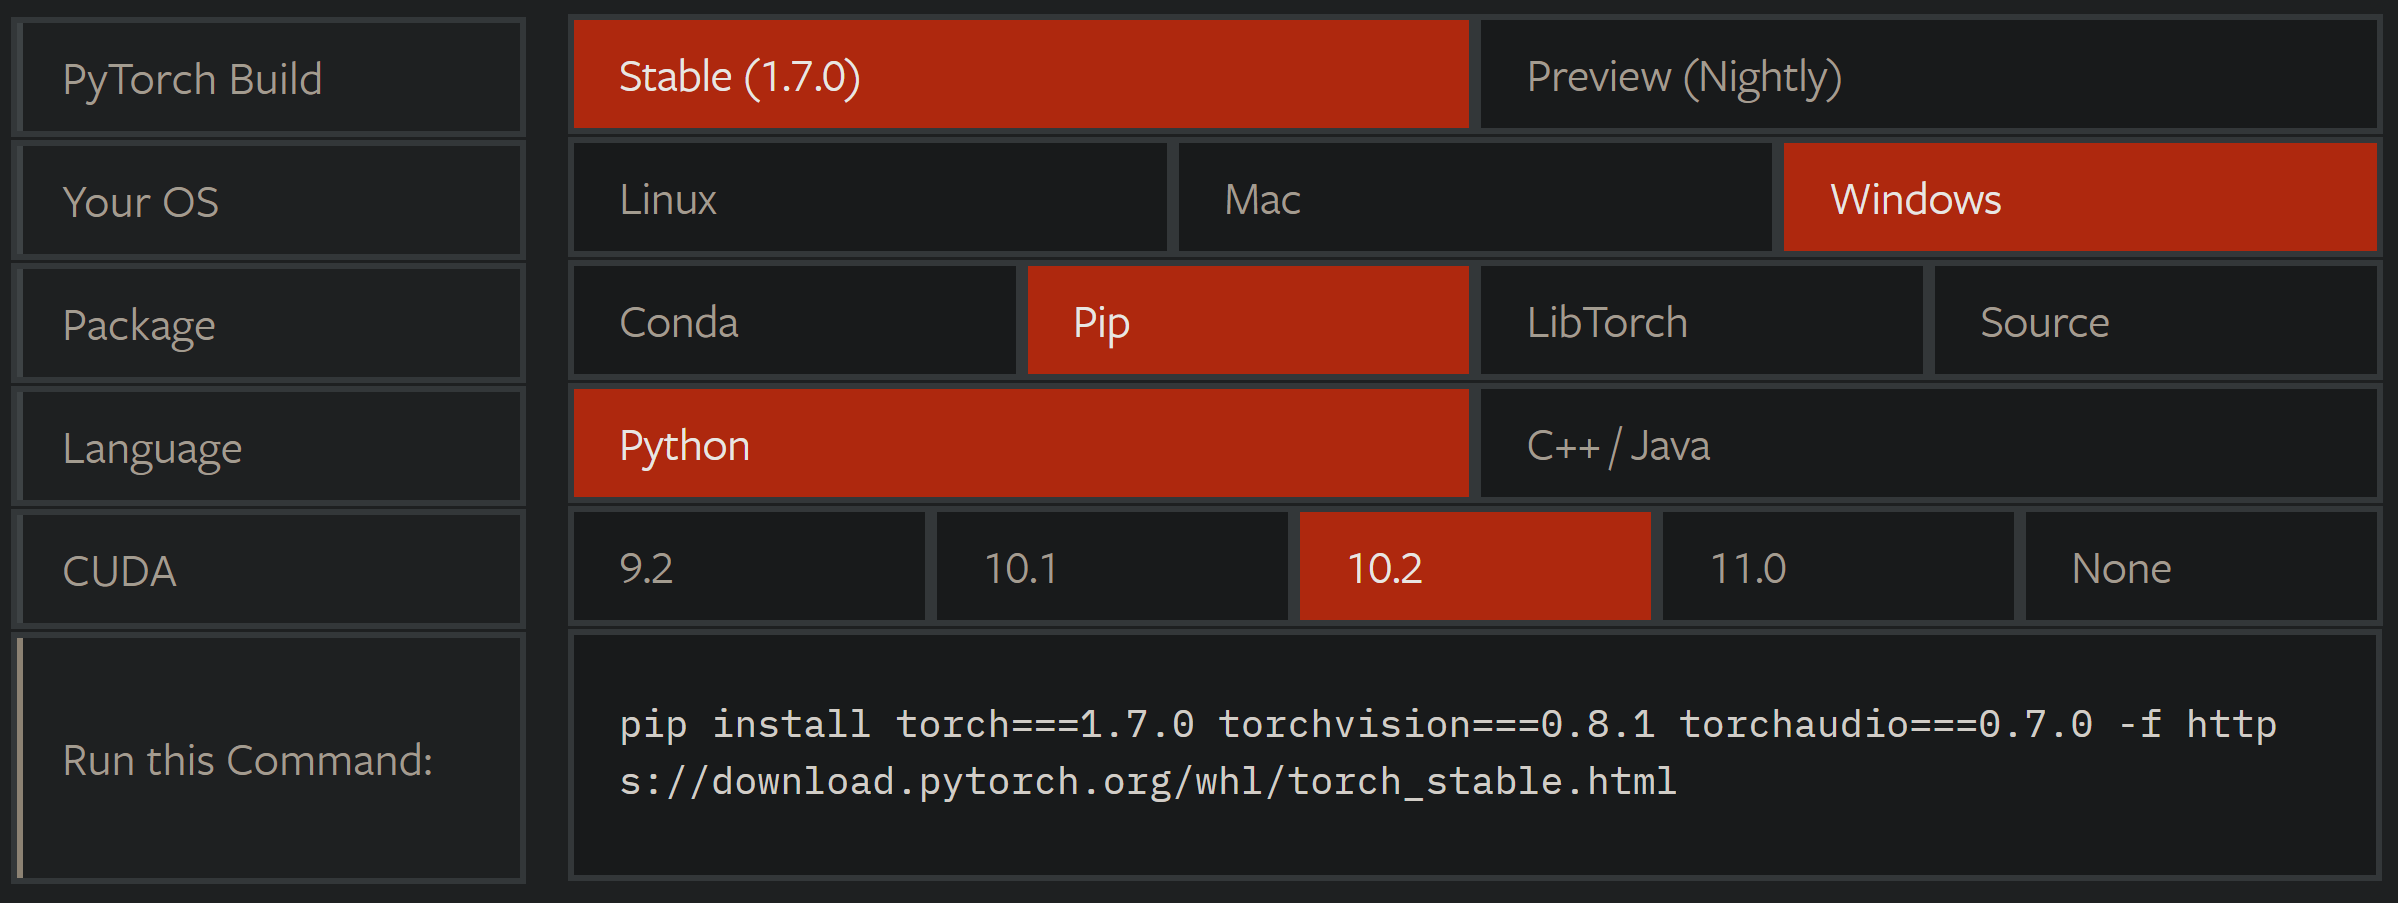Choose the LibTorch package

1701,322
